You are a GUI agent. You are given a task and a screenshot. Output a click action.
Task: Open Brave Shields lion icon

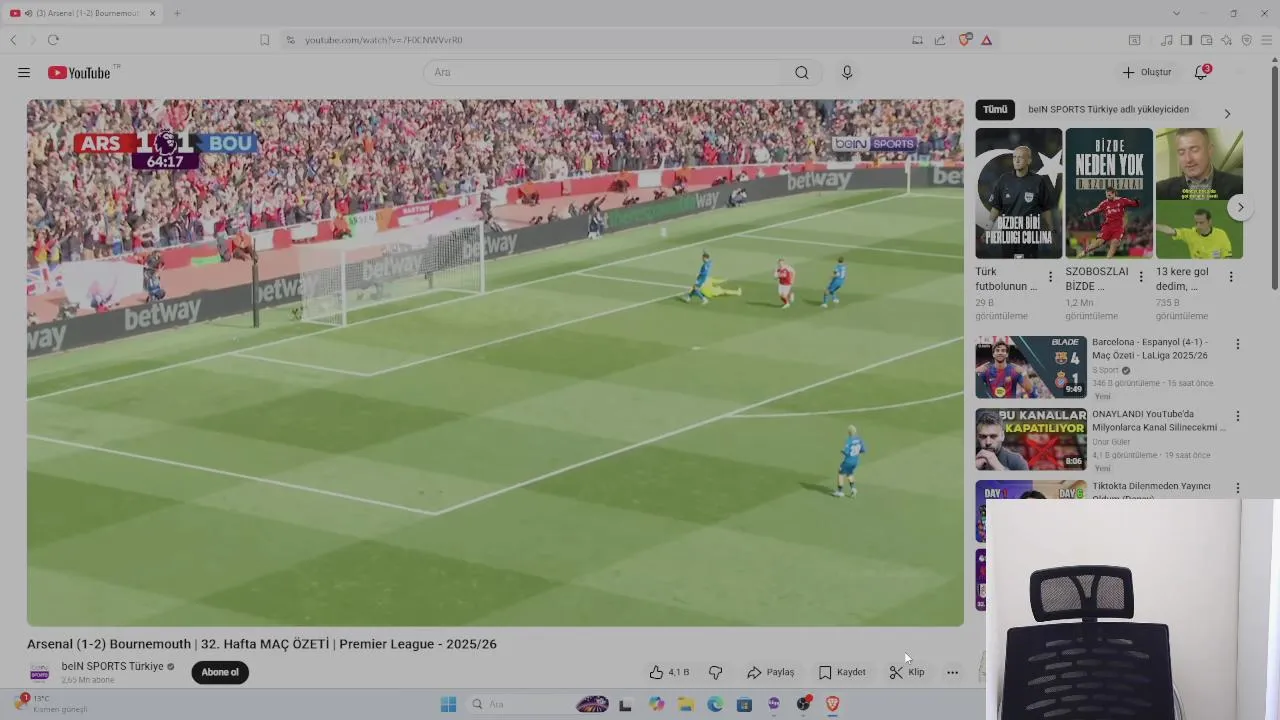pyautogui.click(x=965, y=40)
